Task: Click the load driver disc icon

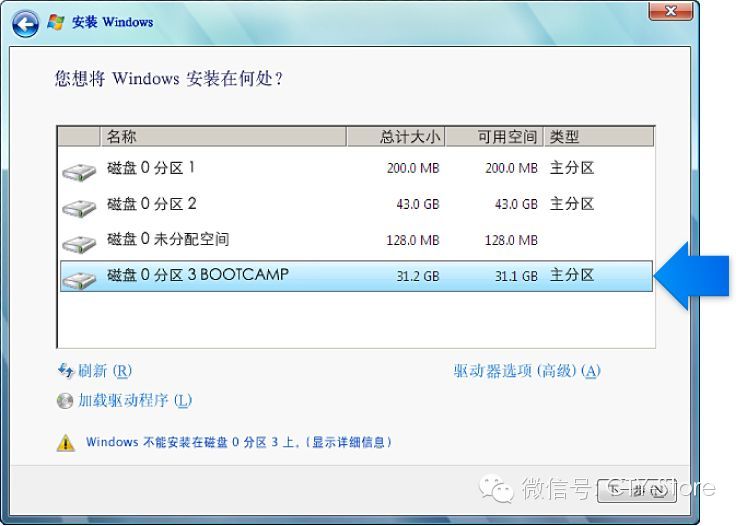Action: click(66, 401)
